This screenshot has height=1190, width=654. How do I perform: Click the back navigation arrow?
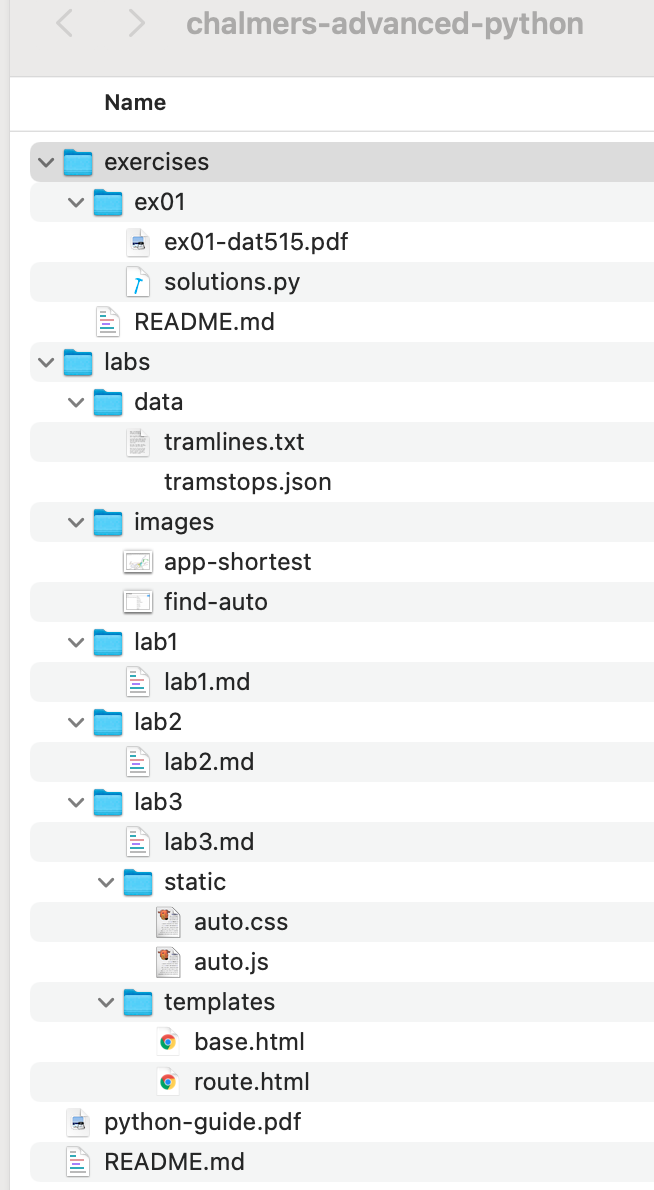click(64, 24)
